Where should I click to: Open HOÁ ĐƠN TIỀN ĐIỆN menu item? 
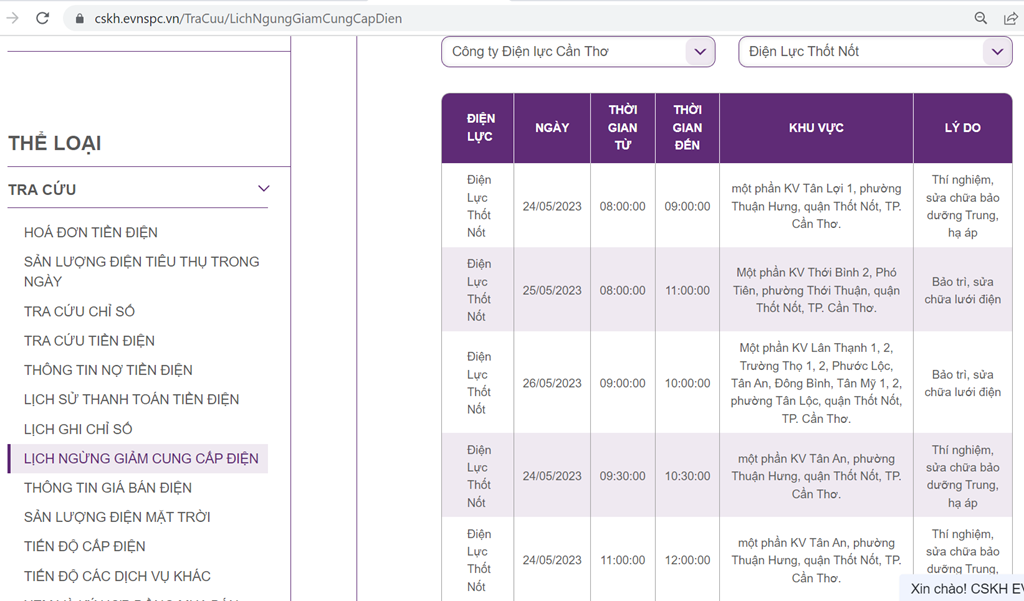point(91,233)
